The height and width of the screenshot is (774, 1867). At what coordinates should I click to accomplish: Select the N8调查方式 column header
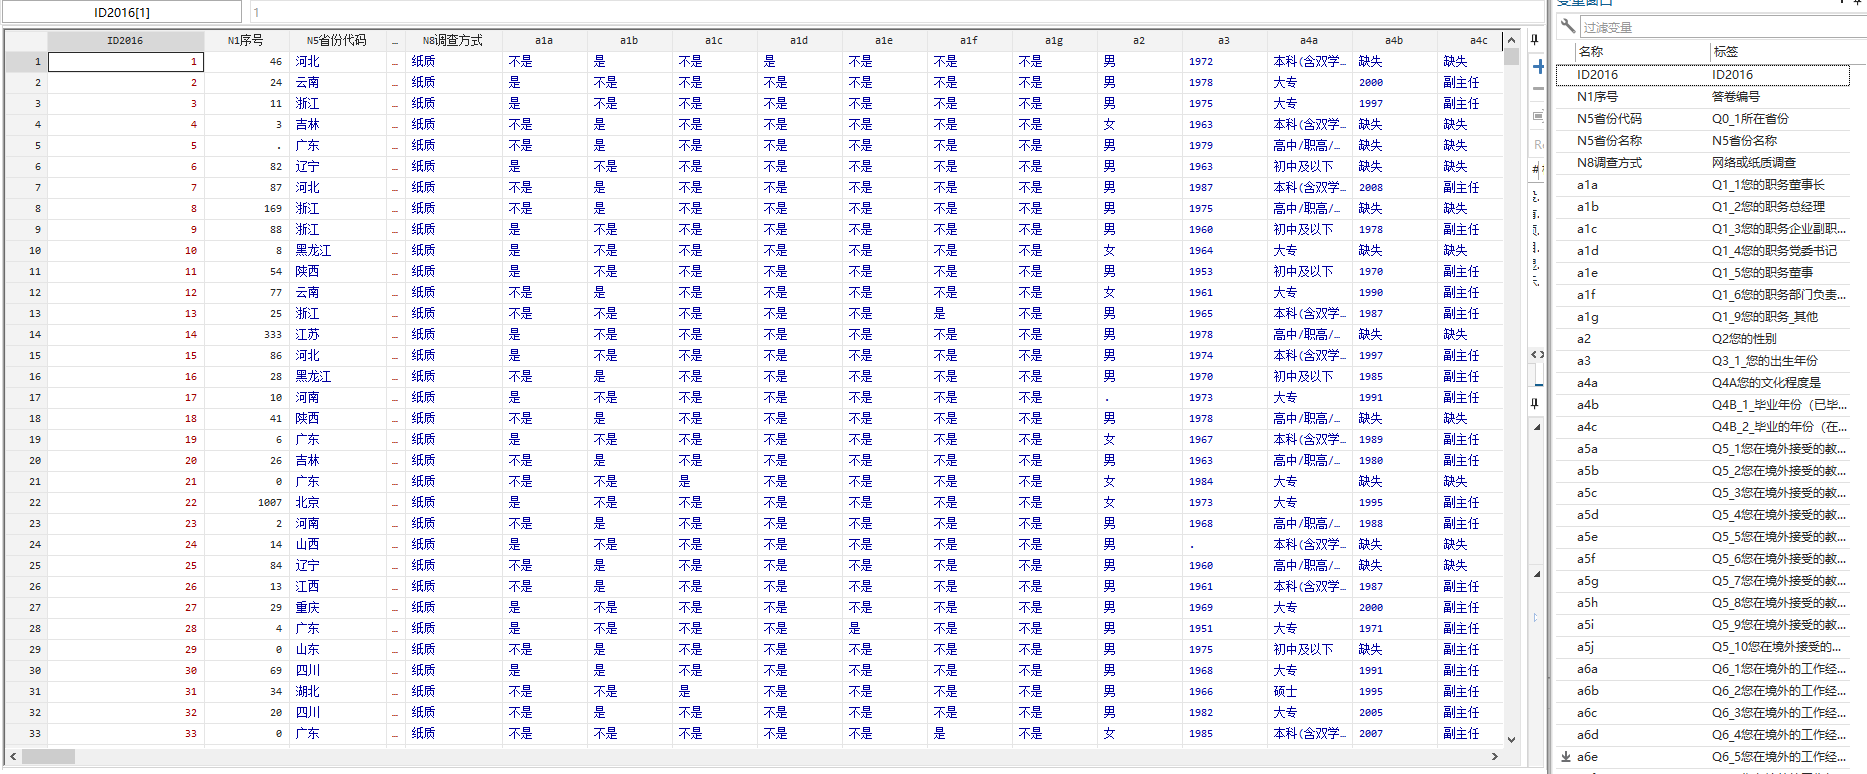pos(453,40)
